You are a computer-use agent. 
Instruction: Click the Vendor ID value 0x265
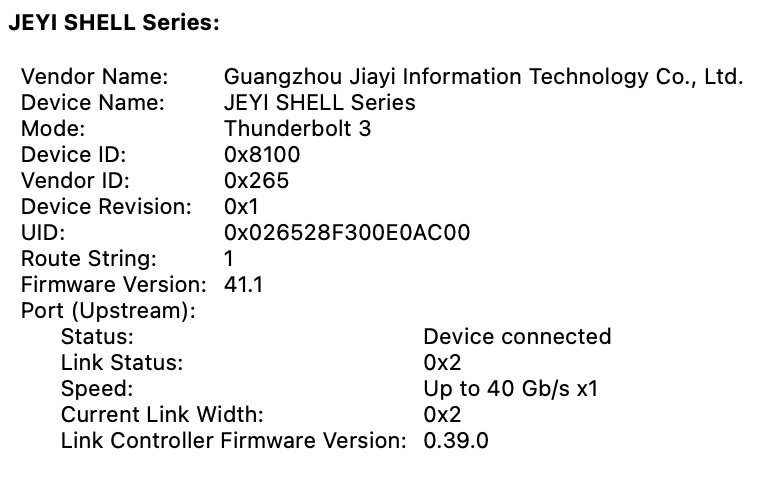(256, 181)
